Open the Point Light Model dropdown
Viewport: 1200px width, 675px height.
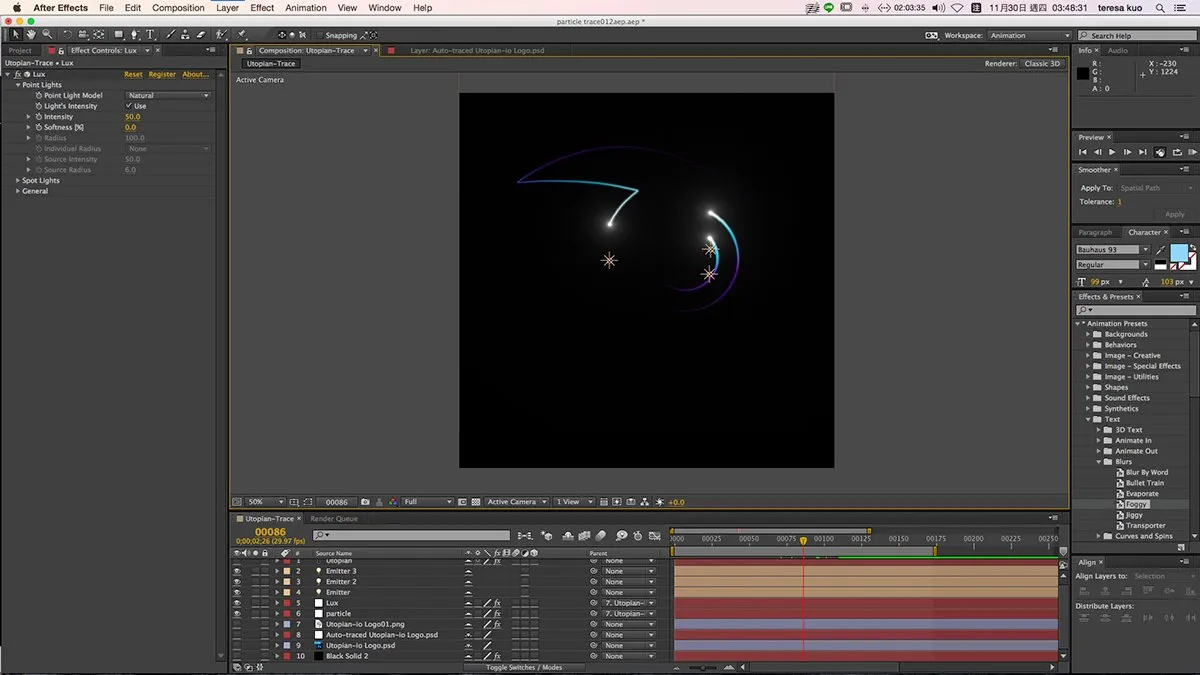tap(168, 95)
